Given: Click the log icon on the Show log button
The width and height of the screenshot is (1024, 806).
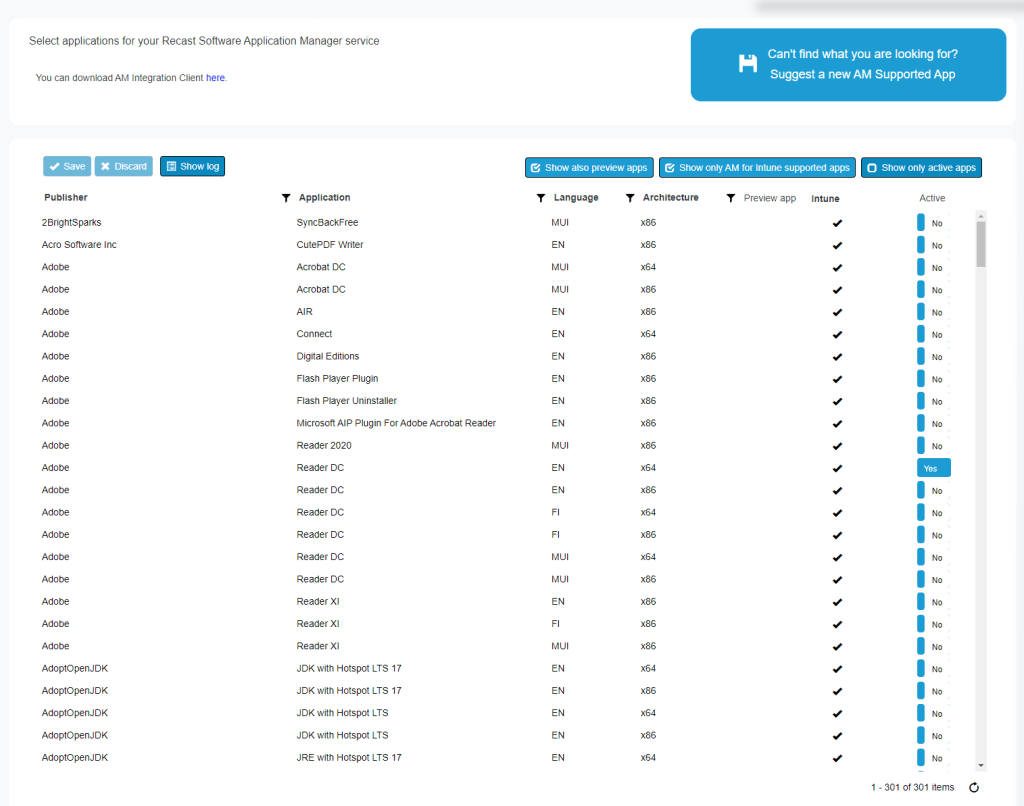Looking at the screenshot, I should click(x=171, y=167).
